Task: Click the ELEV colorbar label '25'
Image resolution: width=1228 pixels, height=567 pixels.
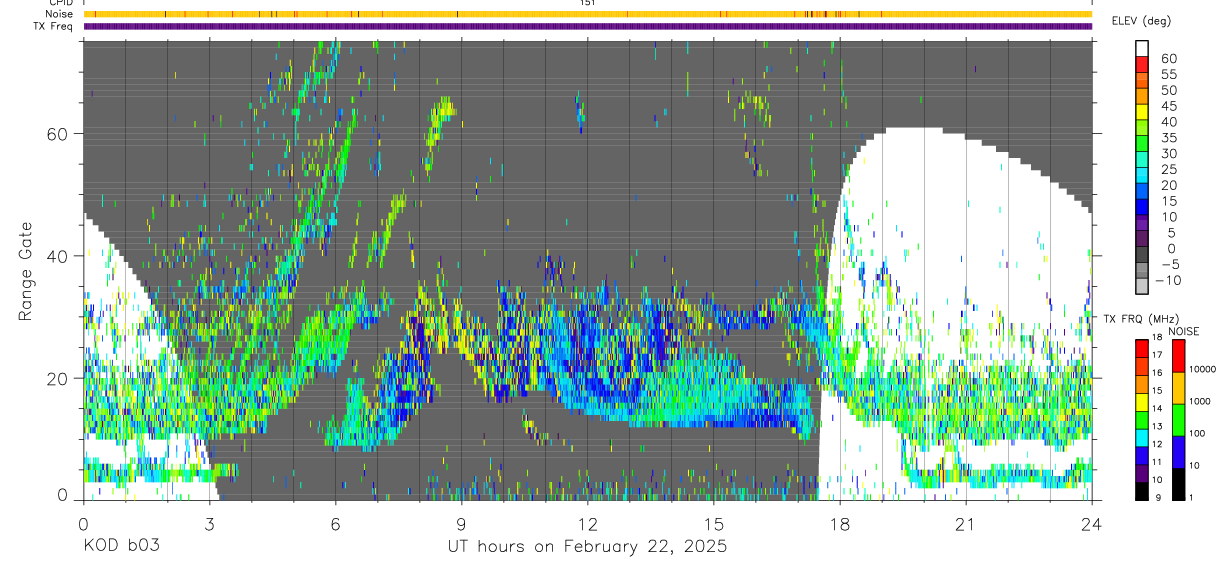Action: (1170, 169)
